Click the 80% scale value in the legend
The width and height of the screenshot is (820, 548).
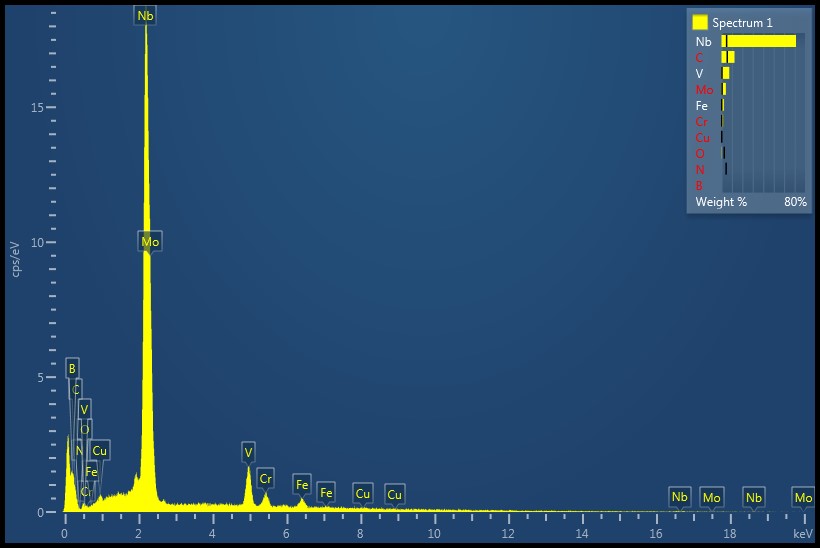click(795, 202)
